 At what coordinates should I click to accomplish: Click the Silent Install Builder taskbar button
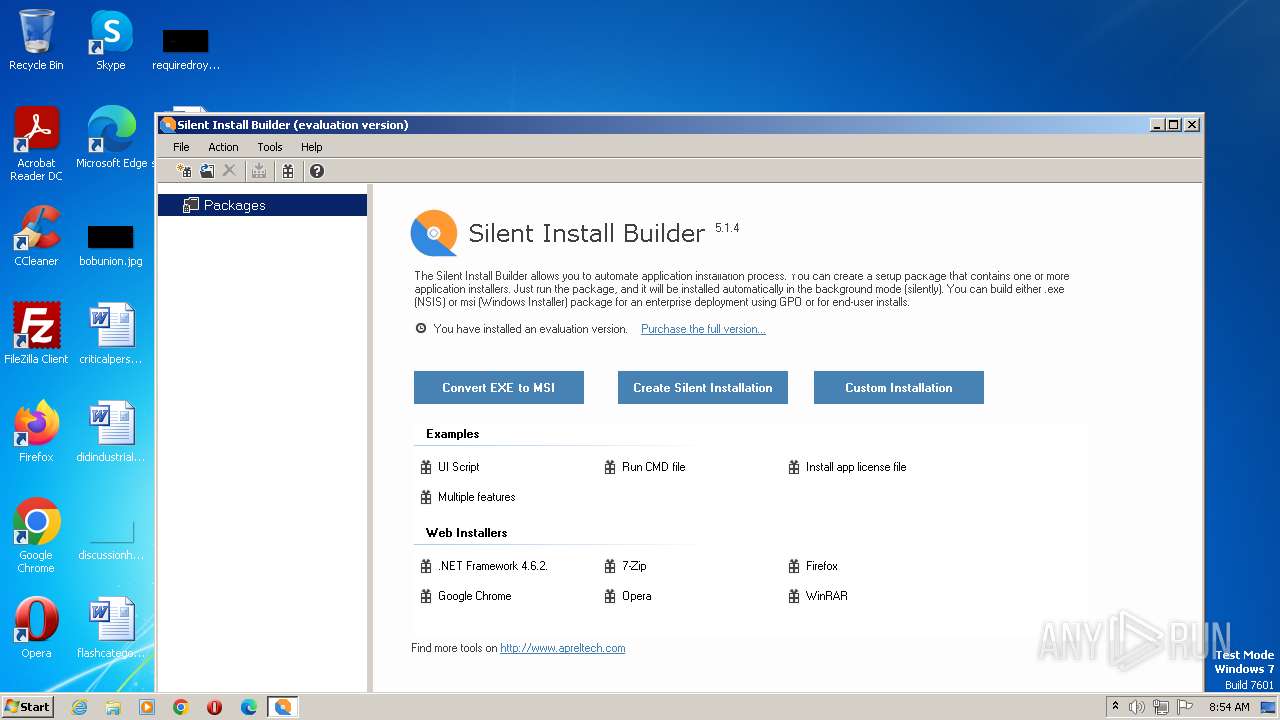(x=283, y=707)
